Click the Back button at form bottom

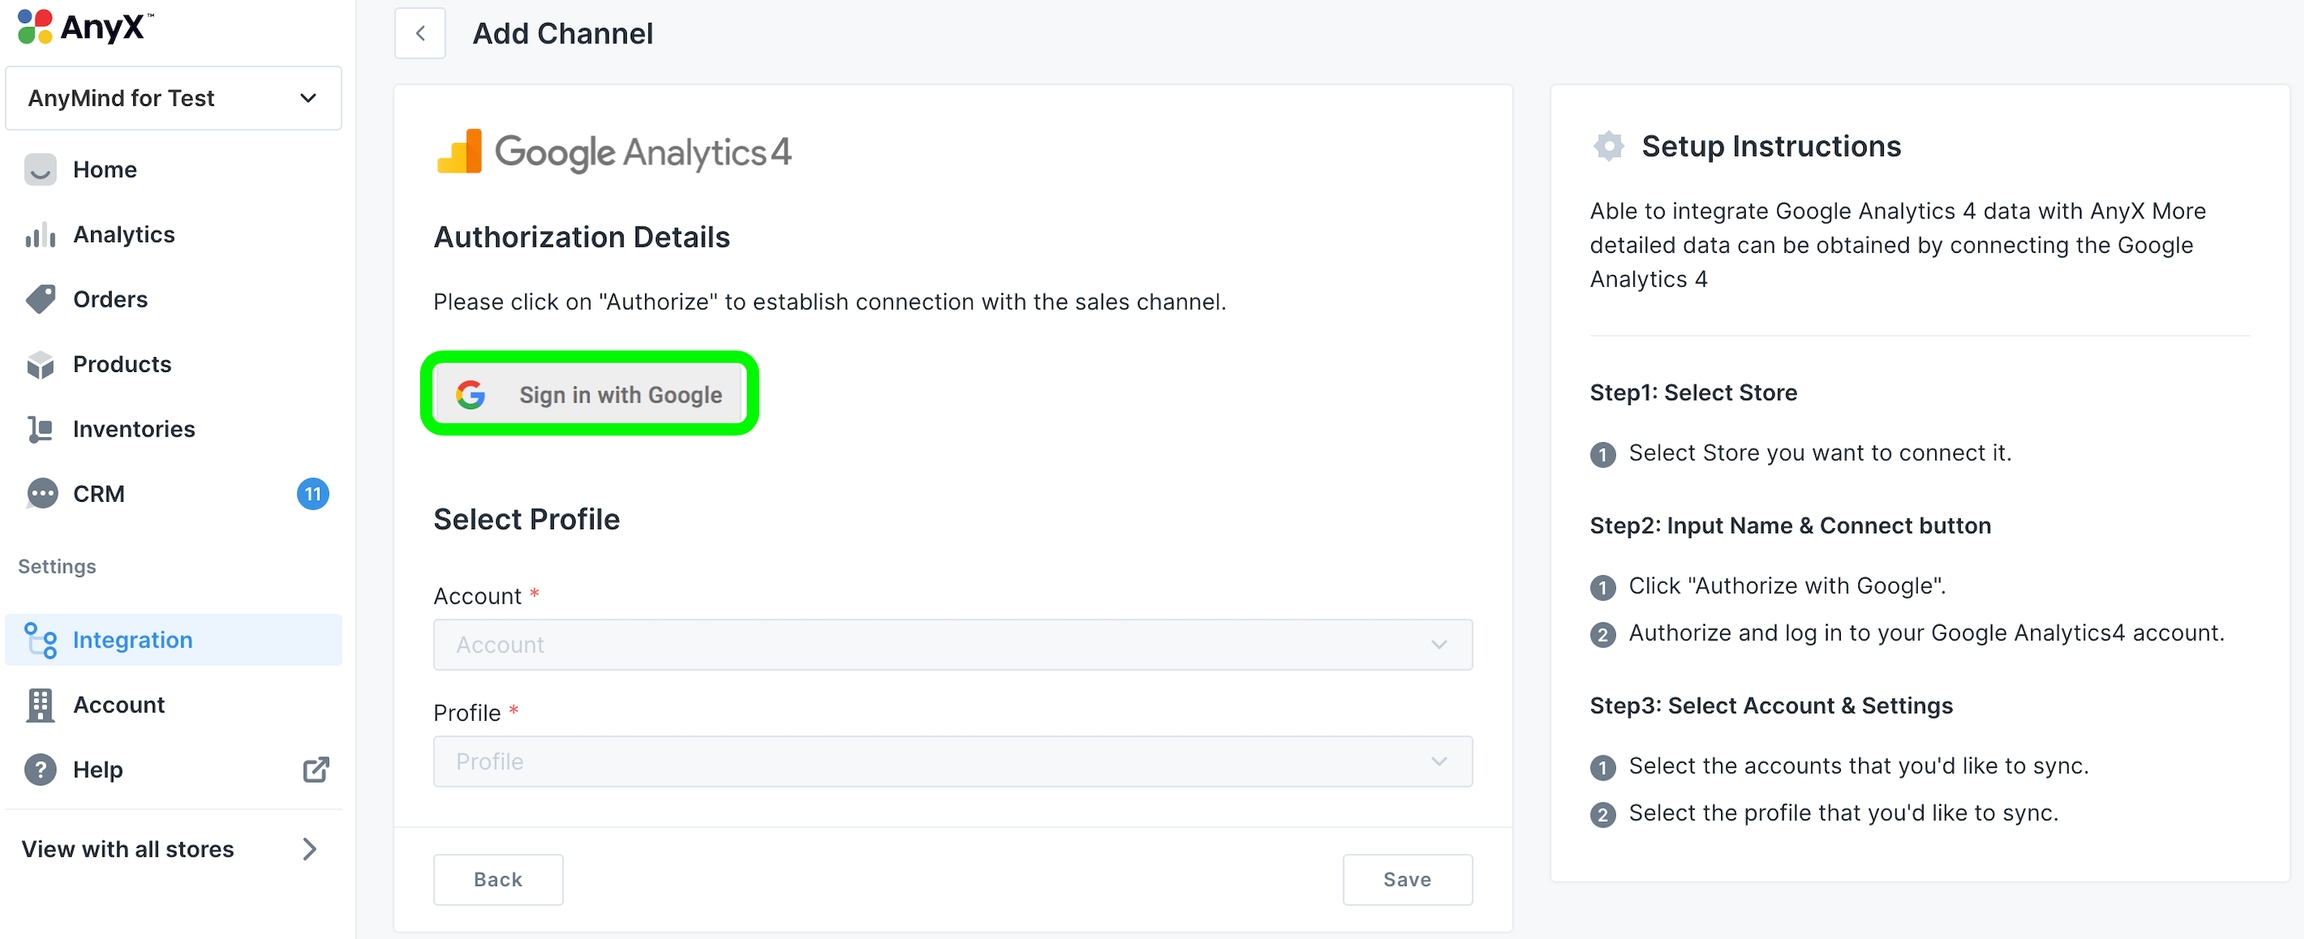tap(498, 879)
